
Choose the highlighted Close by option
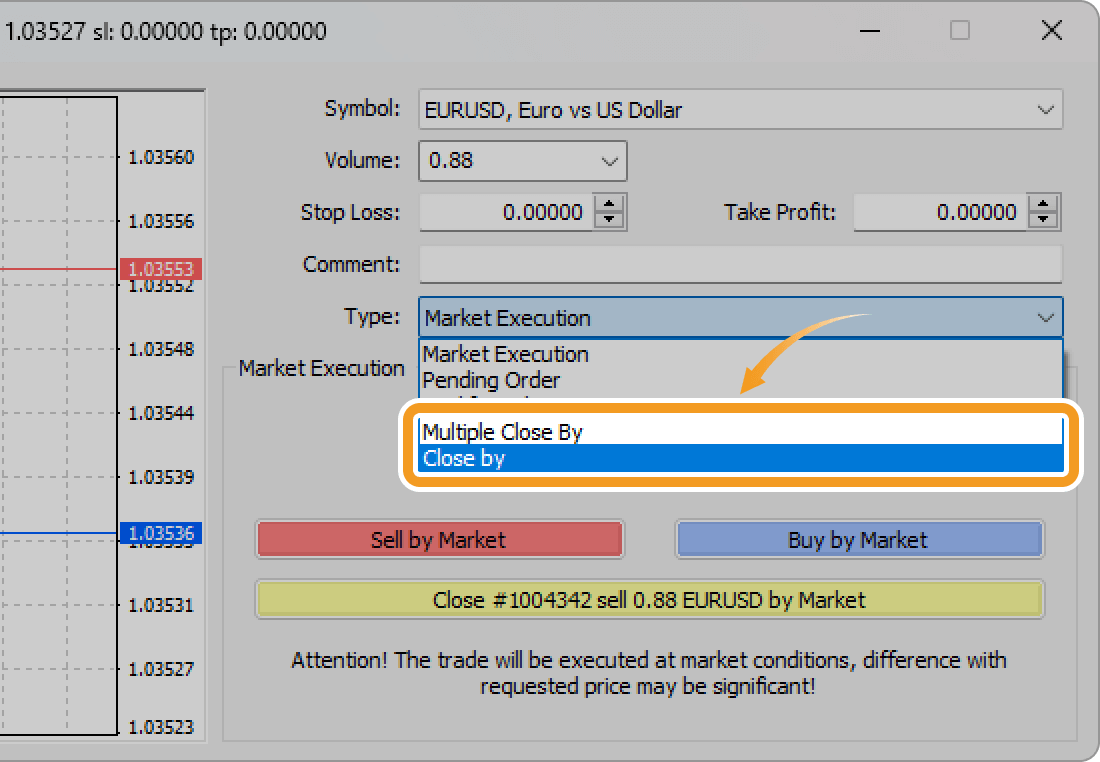(x=464, y=458)
